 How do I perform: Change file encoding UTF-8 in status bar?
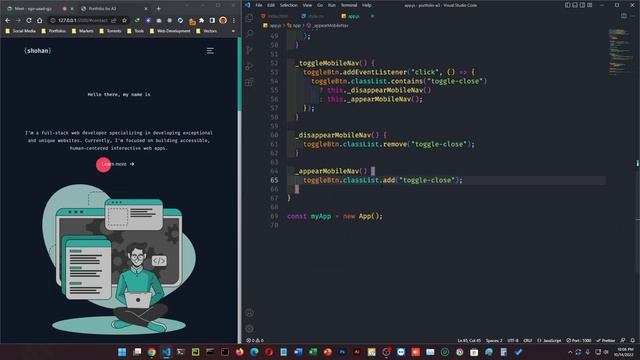tap(513, 340)
